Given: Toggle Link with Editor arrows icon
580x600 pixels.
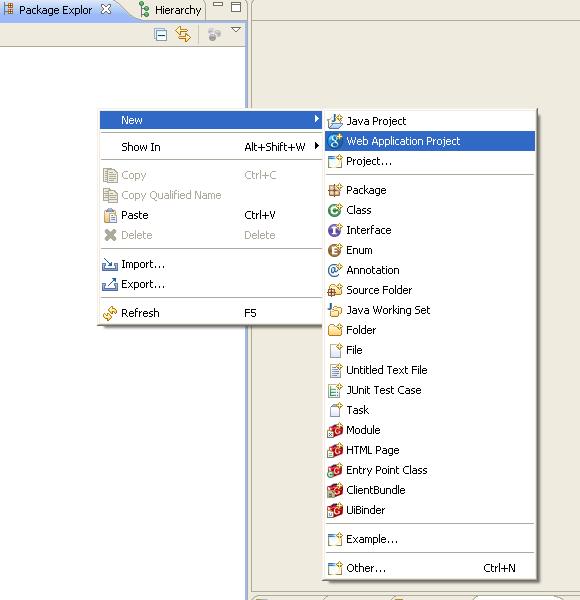Looking at the screenshot, I should coord(183,34).
